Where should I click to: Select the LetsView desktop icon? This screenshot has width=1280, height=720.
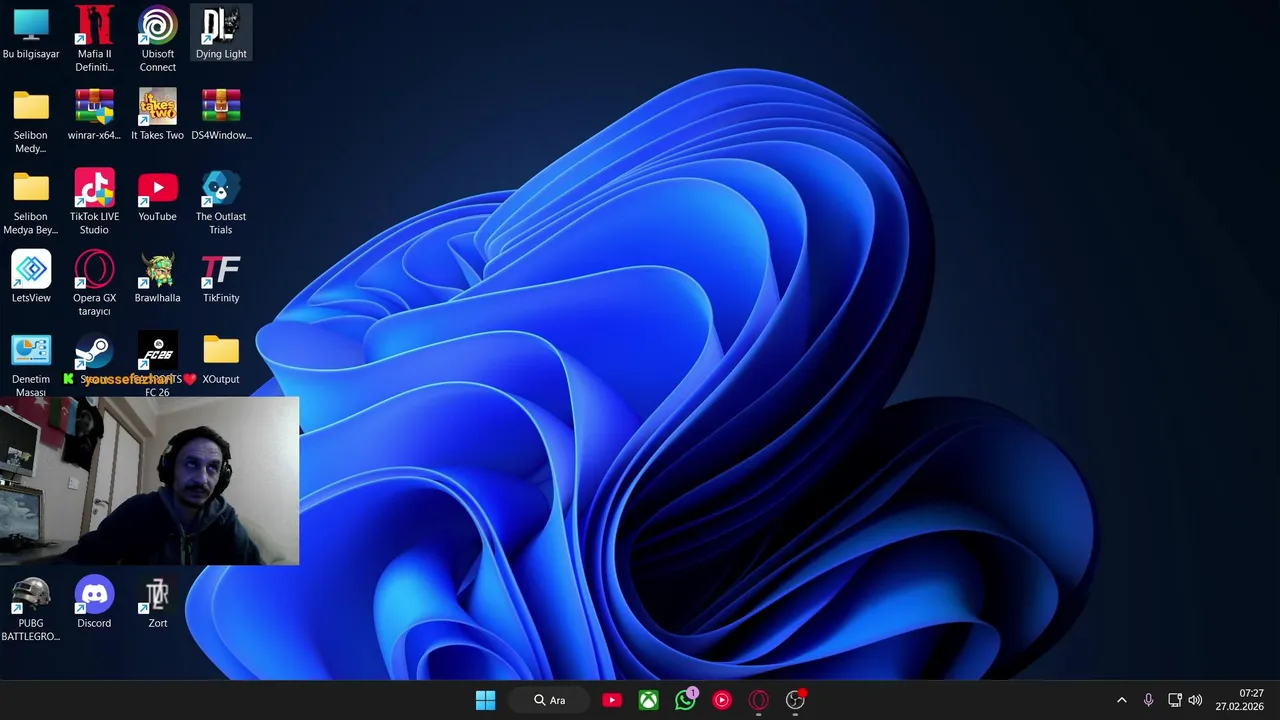point(31,277)
